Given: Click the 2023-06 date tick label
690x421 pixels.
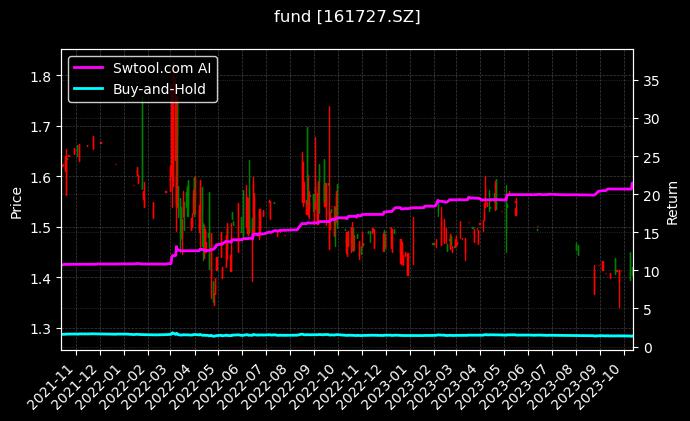Looking at the screenshot, I should coord(508,384).
